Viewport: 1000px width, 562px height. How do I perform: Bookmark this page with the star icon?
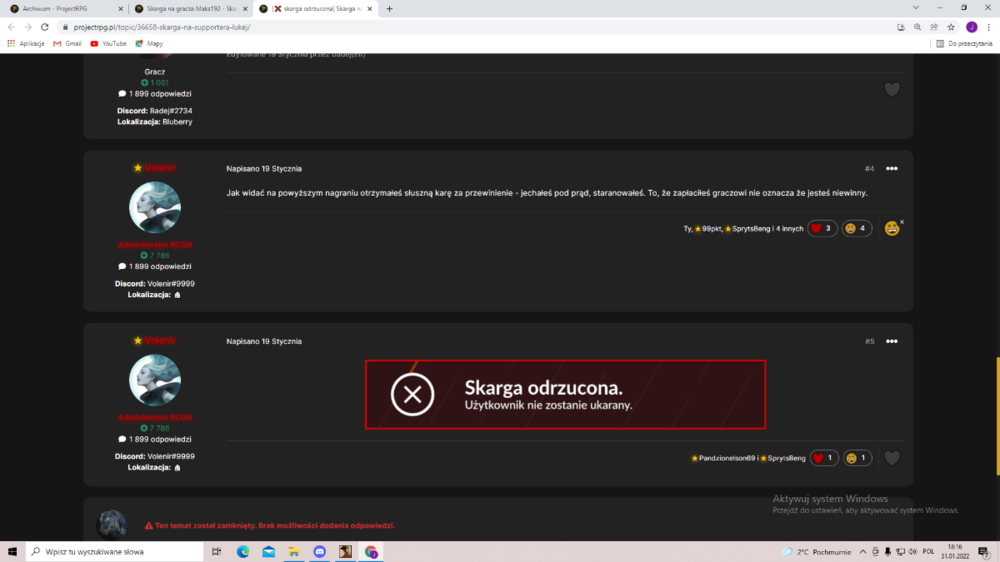click(x=951, y=27)
